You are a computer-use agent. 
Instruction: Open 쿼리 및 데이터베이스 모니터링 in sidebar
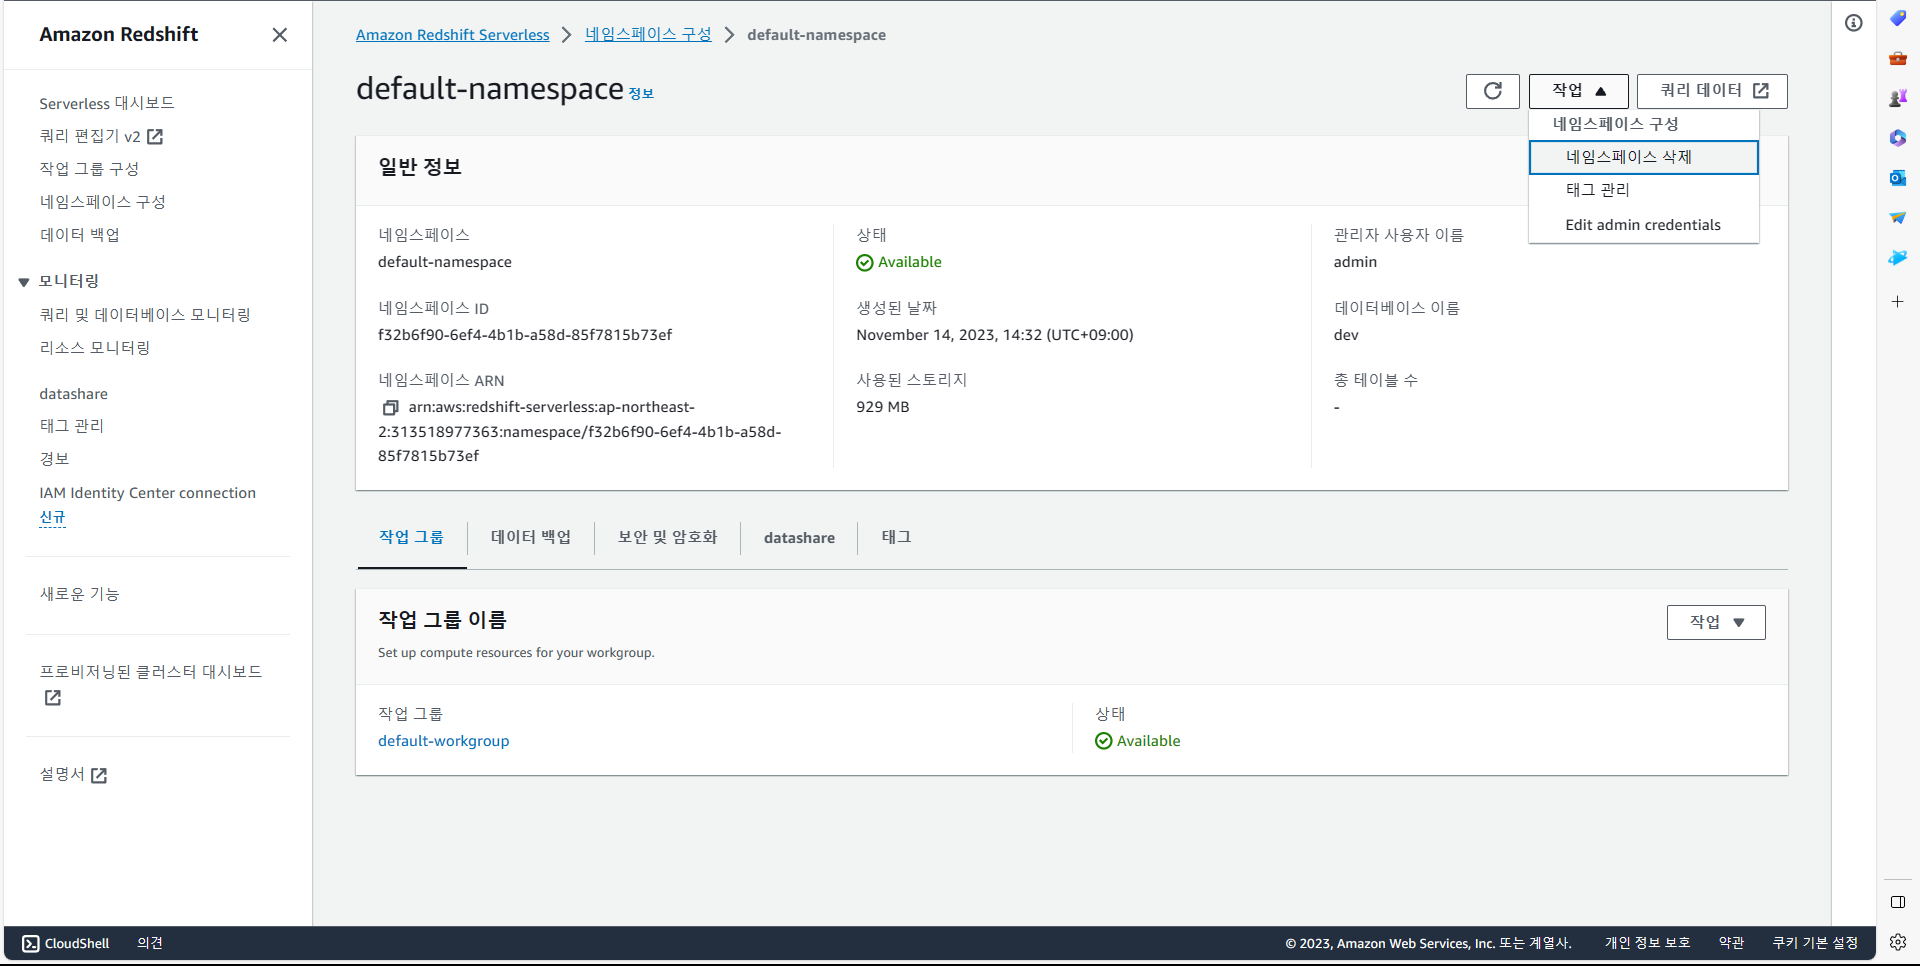point(145,315)
